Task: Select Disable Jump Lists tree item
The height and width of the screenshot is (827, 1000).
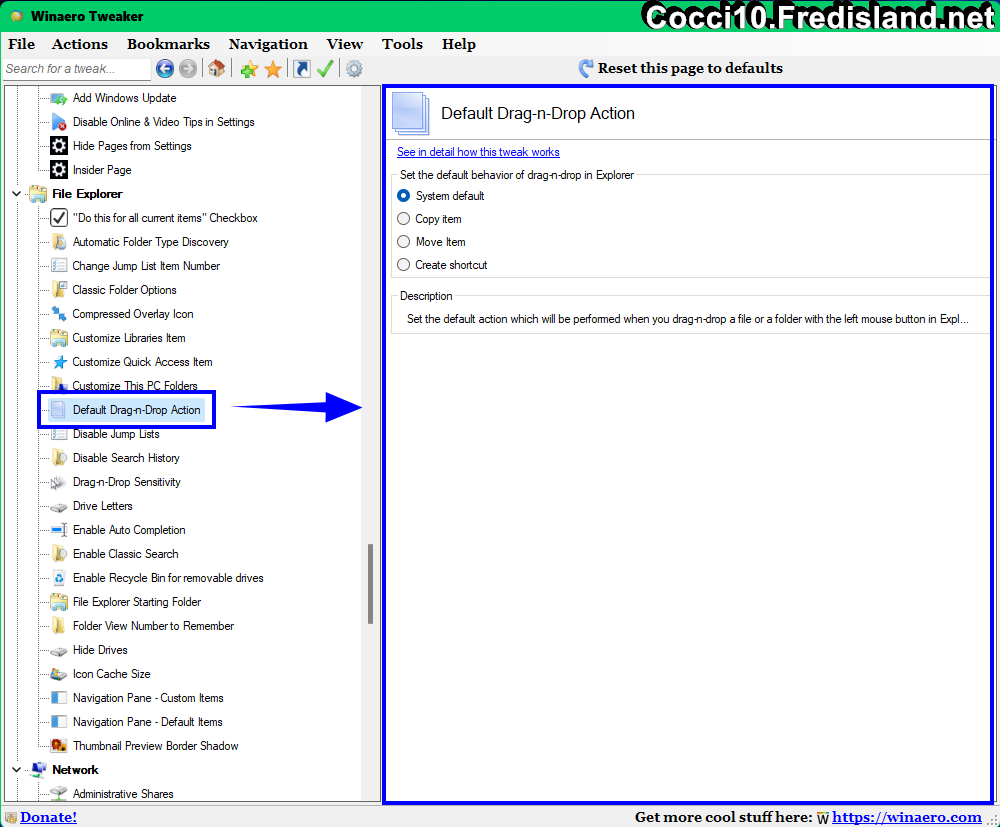Action: click(116, 434)
